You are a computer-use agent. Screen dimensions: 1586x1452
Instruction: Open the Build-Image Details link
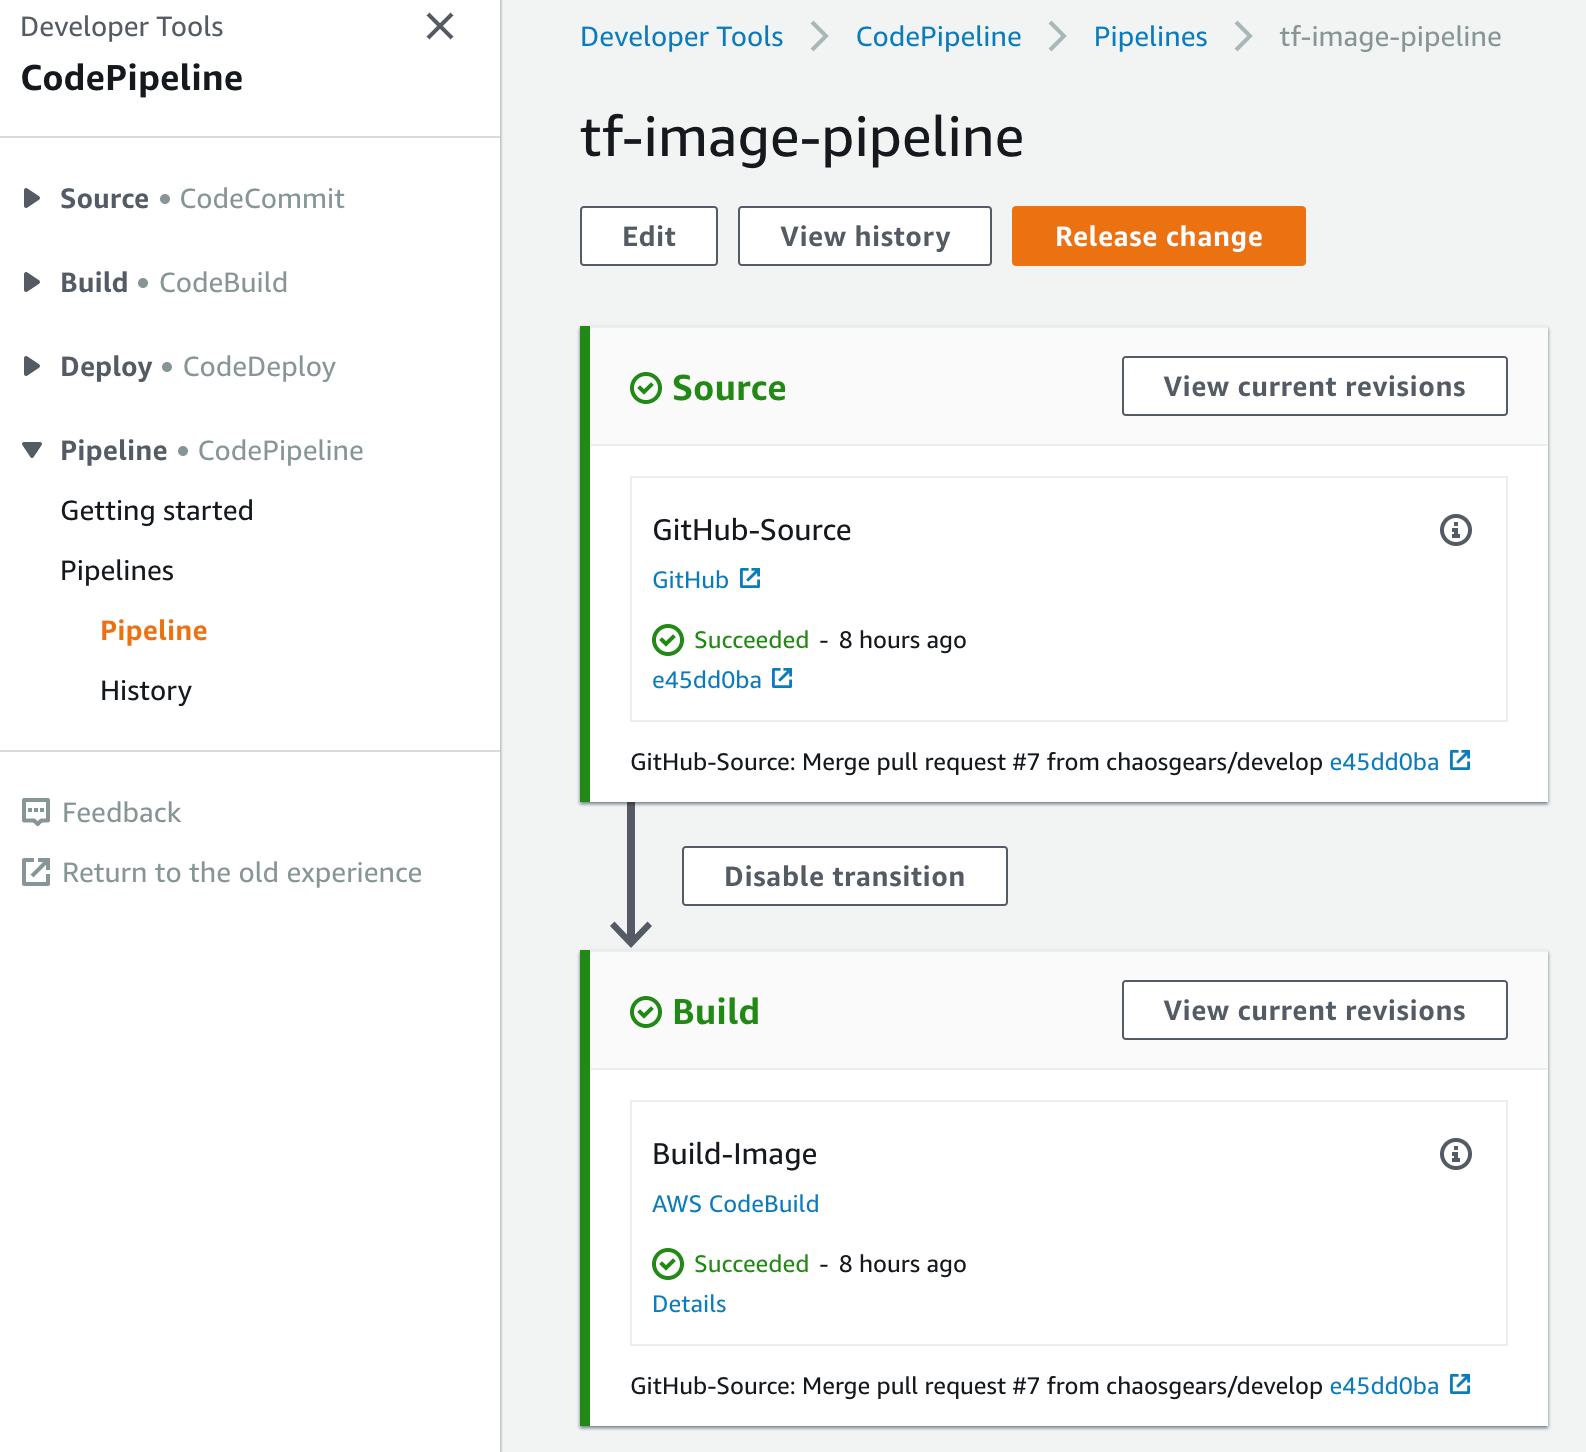click(x=689, y=1304)
